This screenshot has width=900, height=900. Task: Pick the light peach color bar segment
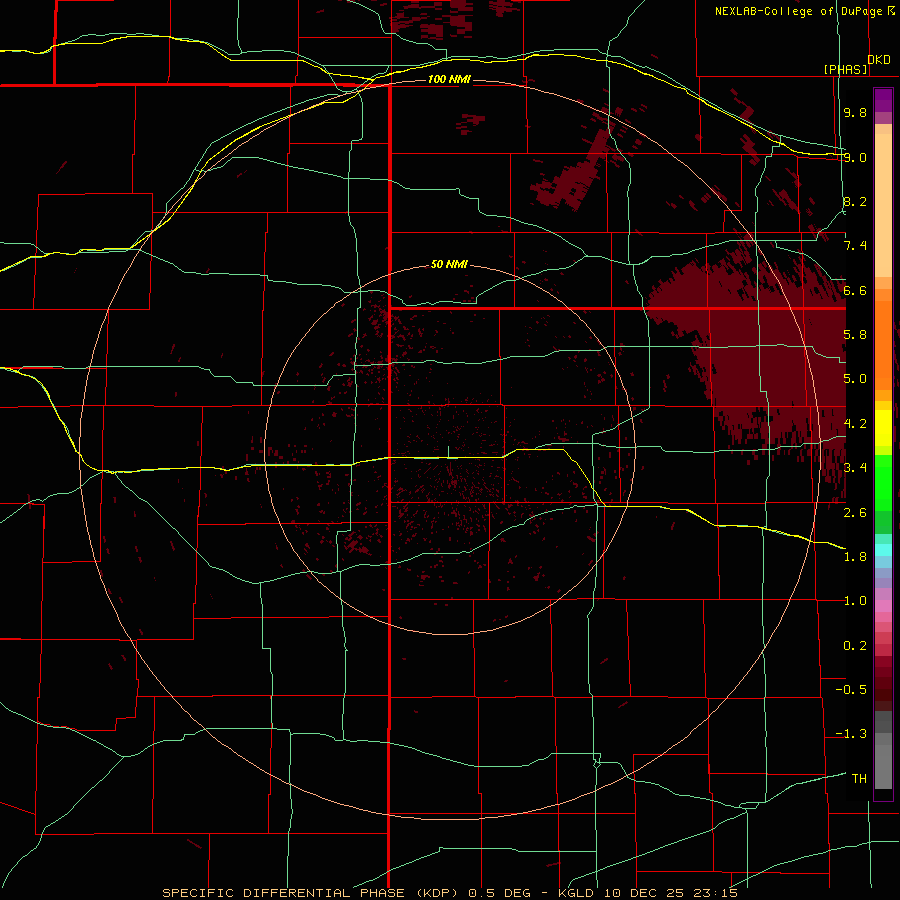(x=883, y=205)
